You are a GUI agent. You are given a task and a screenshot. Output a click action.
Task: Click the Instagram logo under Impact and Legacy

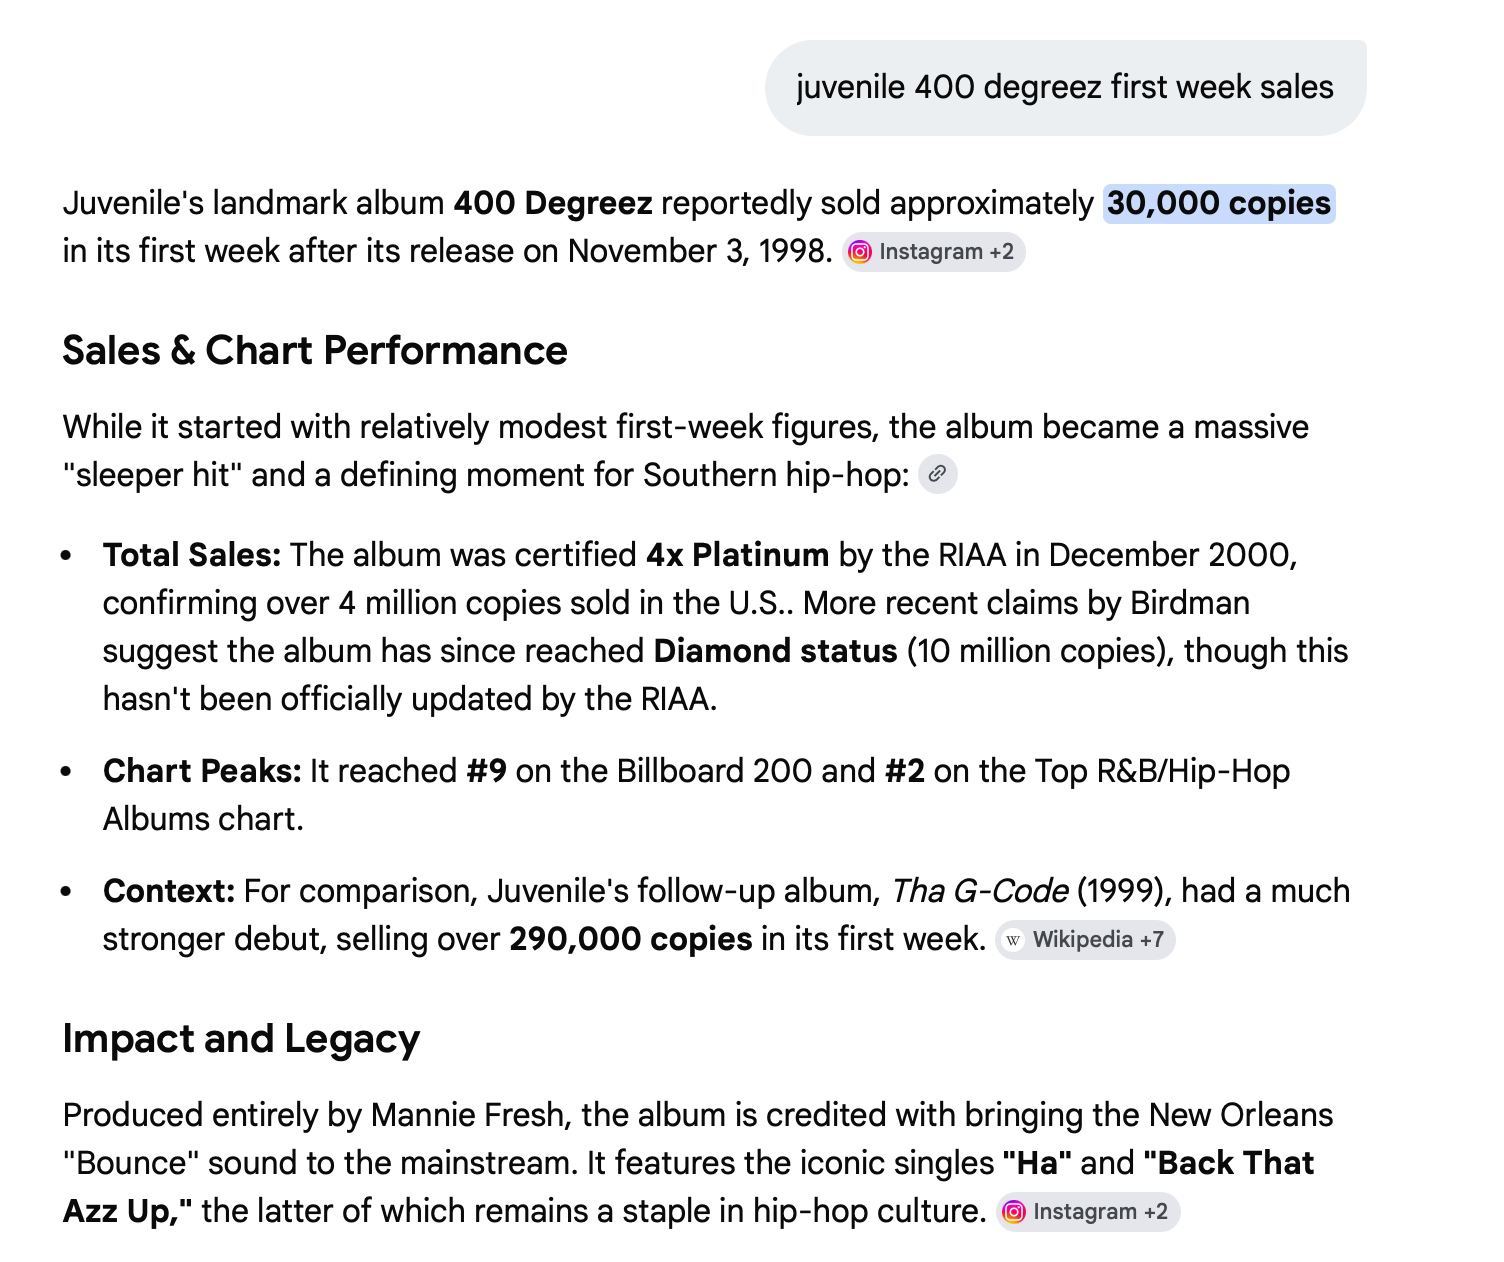1014,1212
